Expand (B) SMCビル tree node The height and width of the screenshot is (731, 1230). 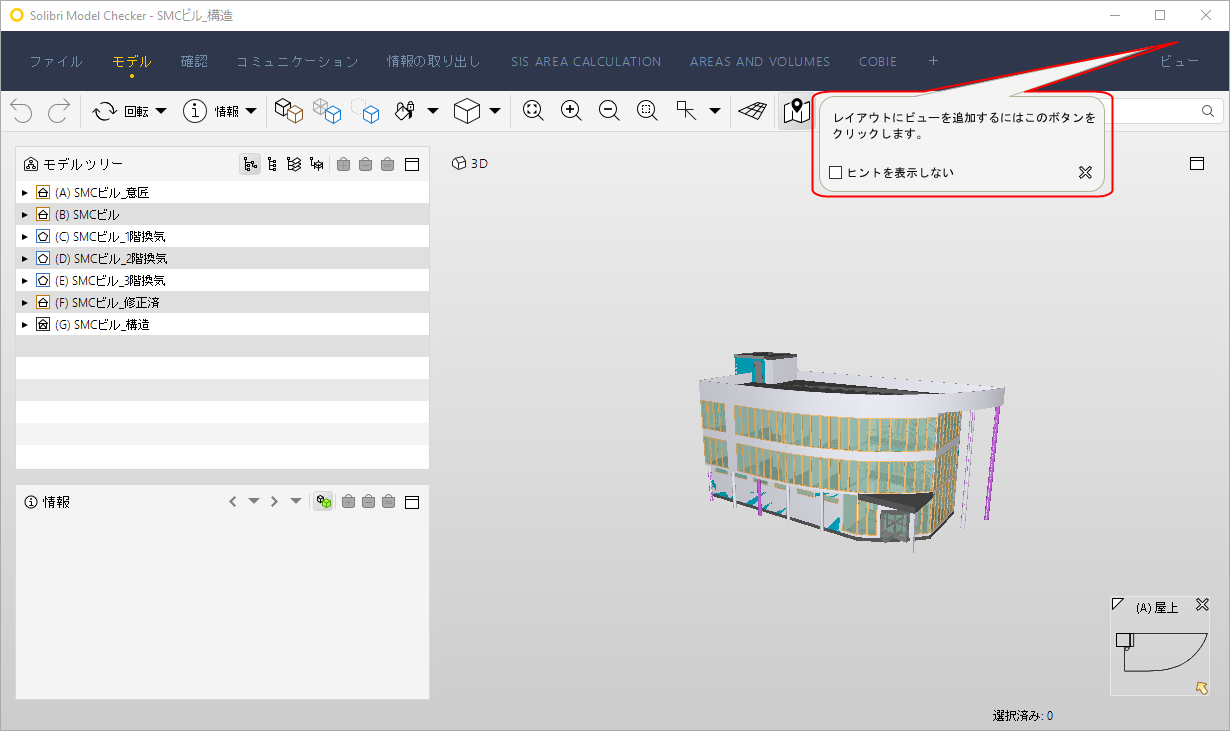(25, 214)
